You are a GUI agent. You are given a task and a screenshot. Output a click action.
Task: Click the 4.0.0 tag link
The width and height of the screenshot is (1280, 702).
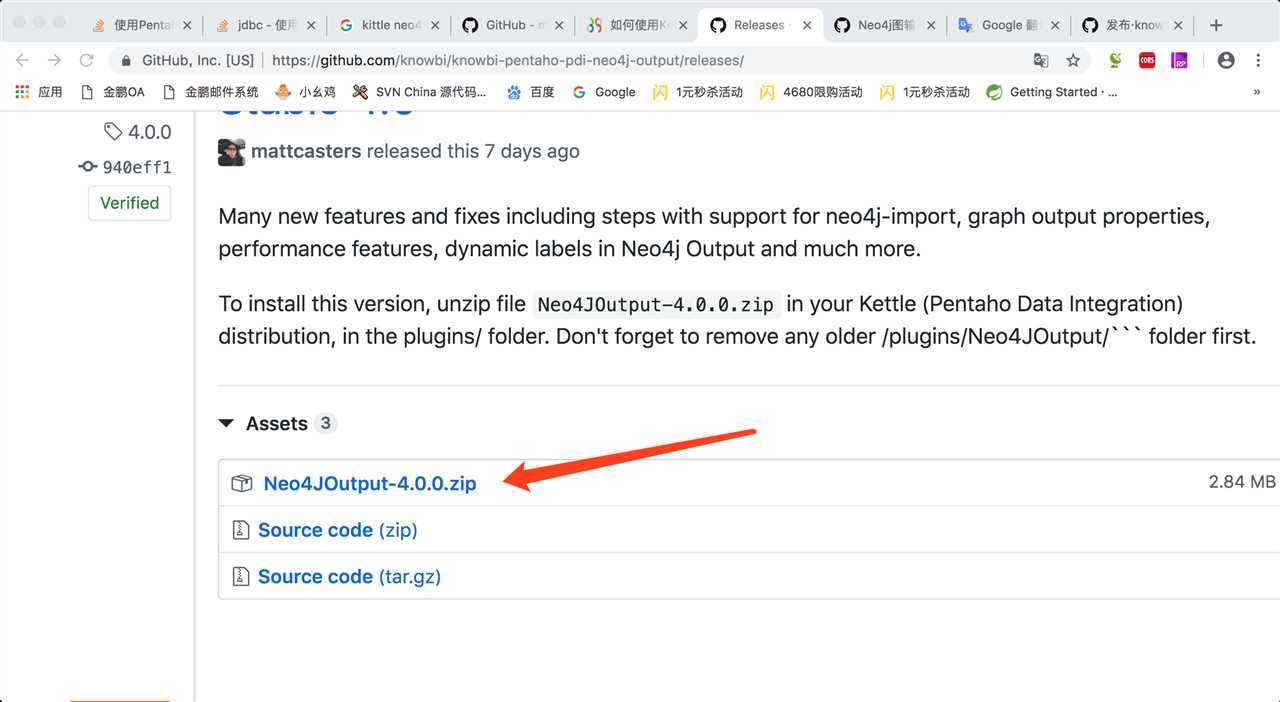point(138,132)
